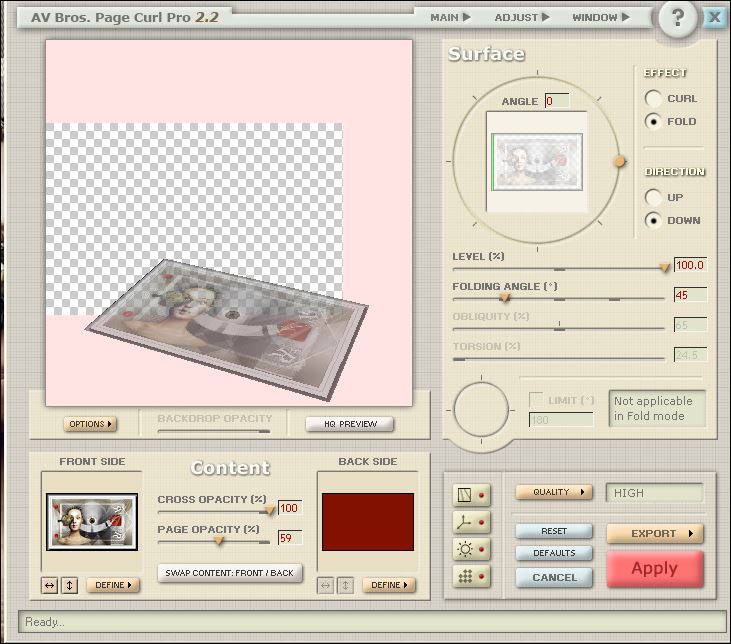Click the grid dots icon button

point(471,576)
